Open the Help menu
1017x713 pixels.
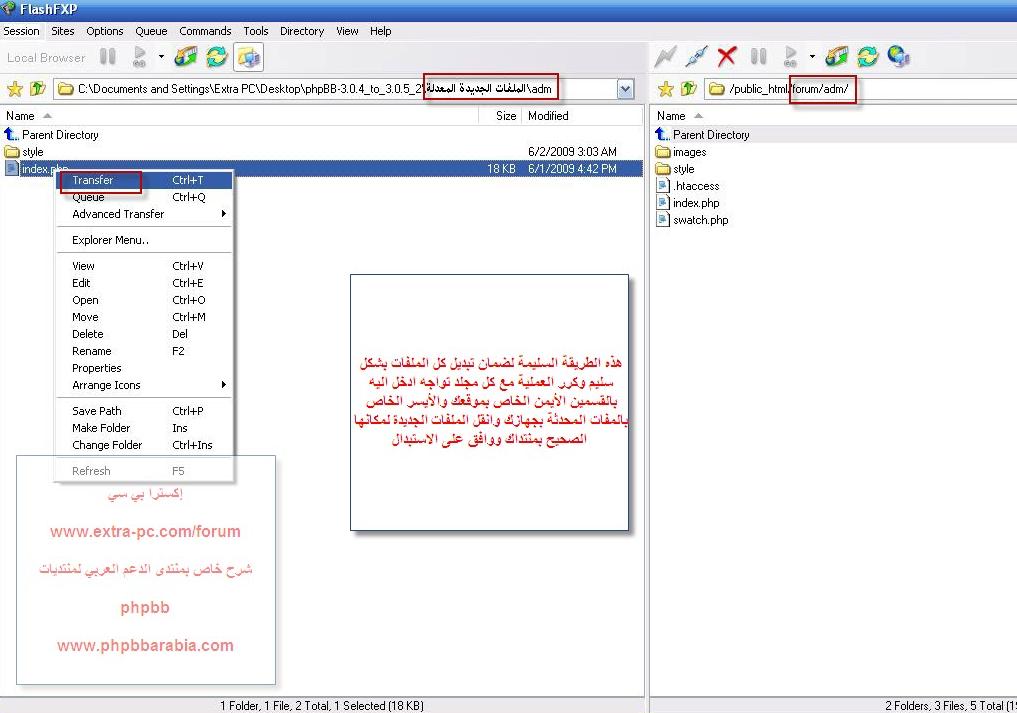(x=381, y=31)
